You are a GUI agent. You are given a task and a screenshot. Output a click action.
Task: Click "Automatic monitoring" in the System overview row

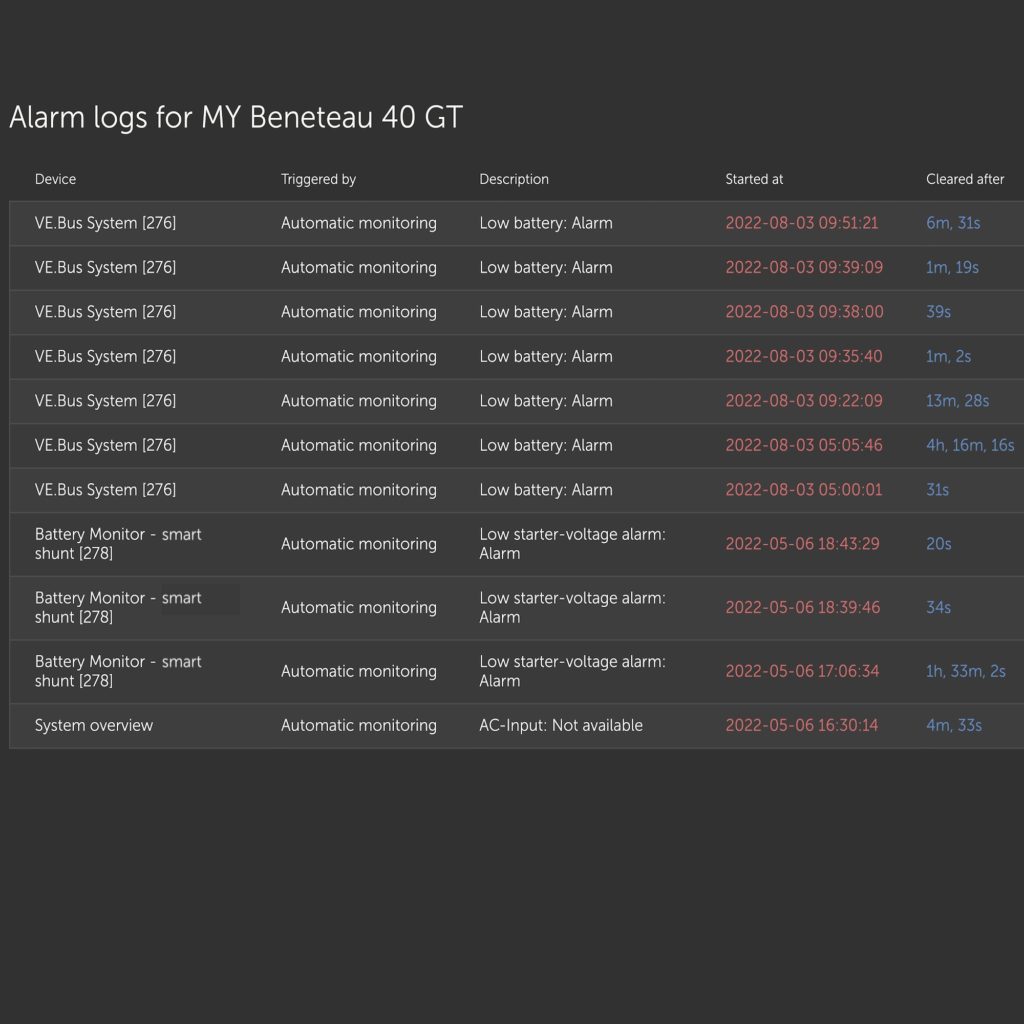pos(359,726)
